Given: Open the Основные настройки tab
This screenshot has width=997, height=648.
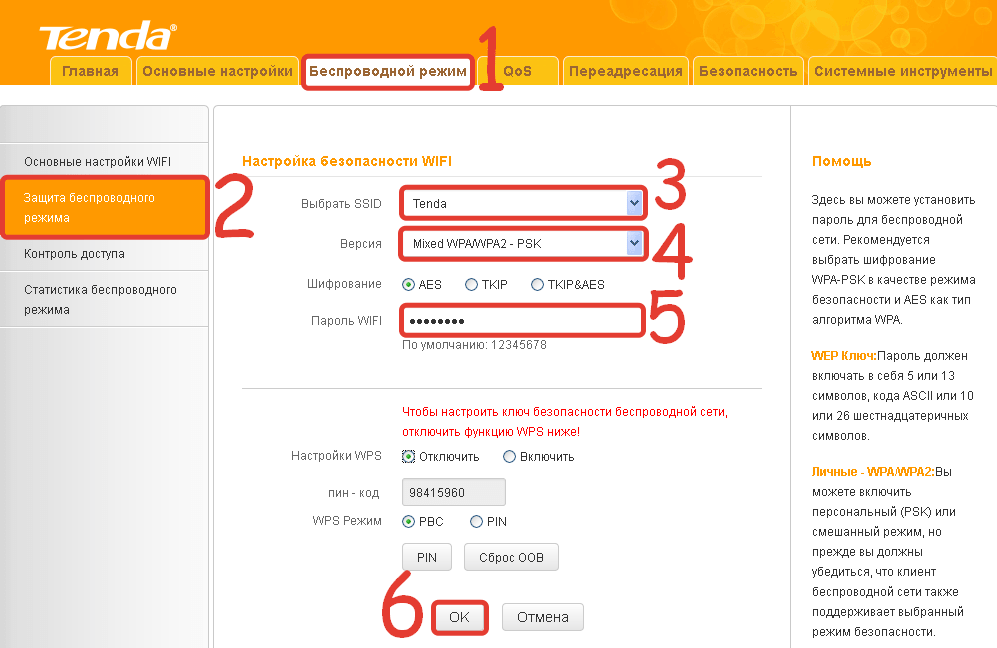Looking at the screenshot, I should [x=217, y=71].
